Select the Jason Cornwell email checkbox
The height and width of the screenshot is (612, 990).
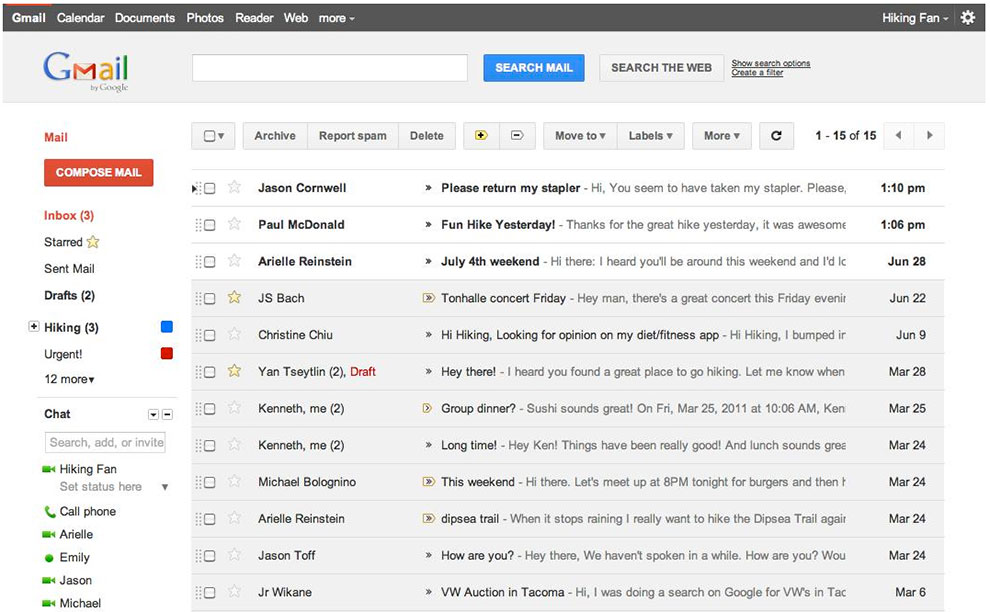(210, 188)
